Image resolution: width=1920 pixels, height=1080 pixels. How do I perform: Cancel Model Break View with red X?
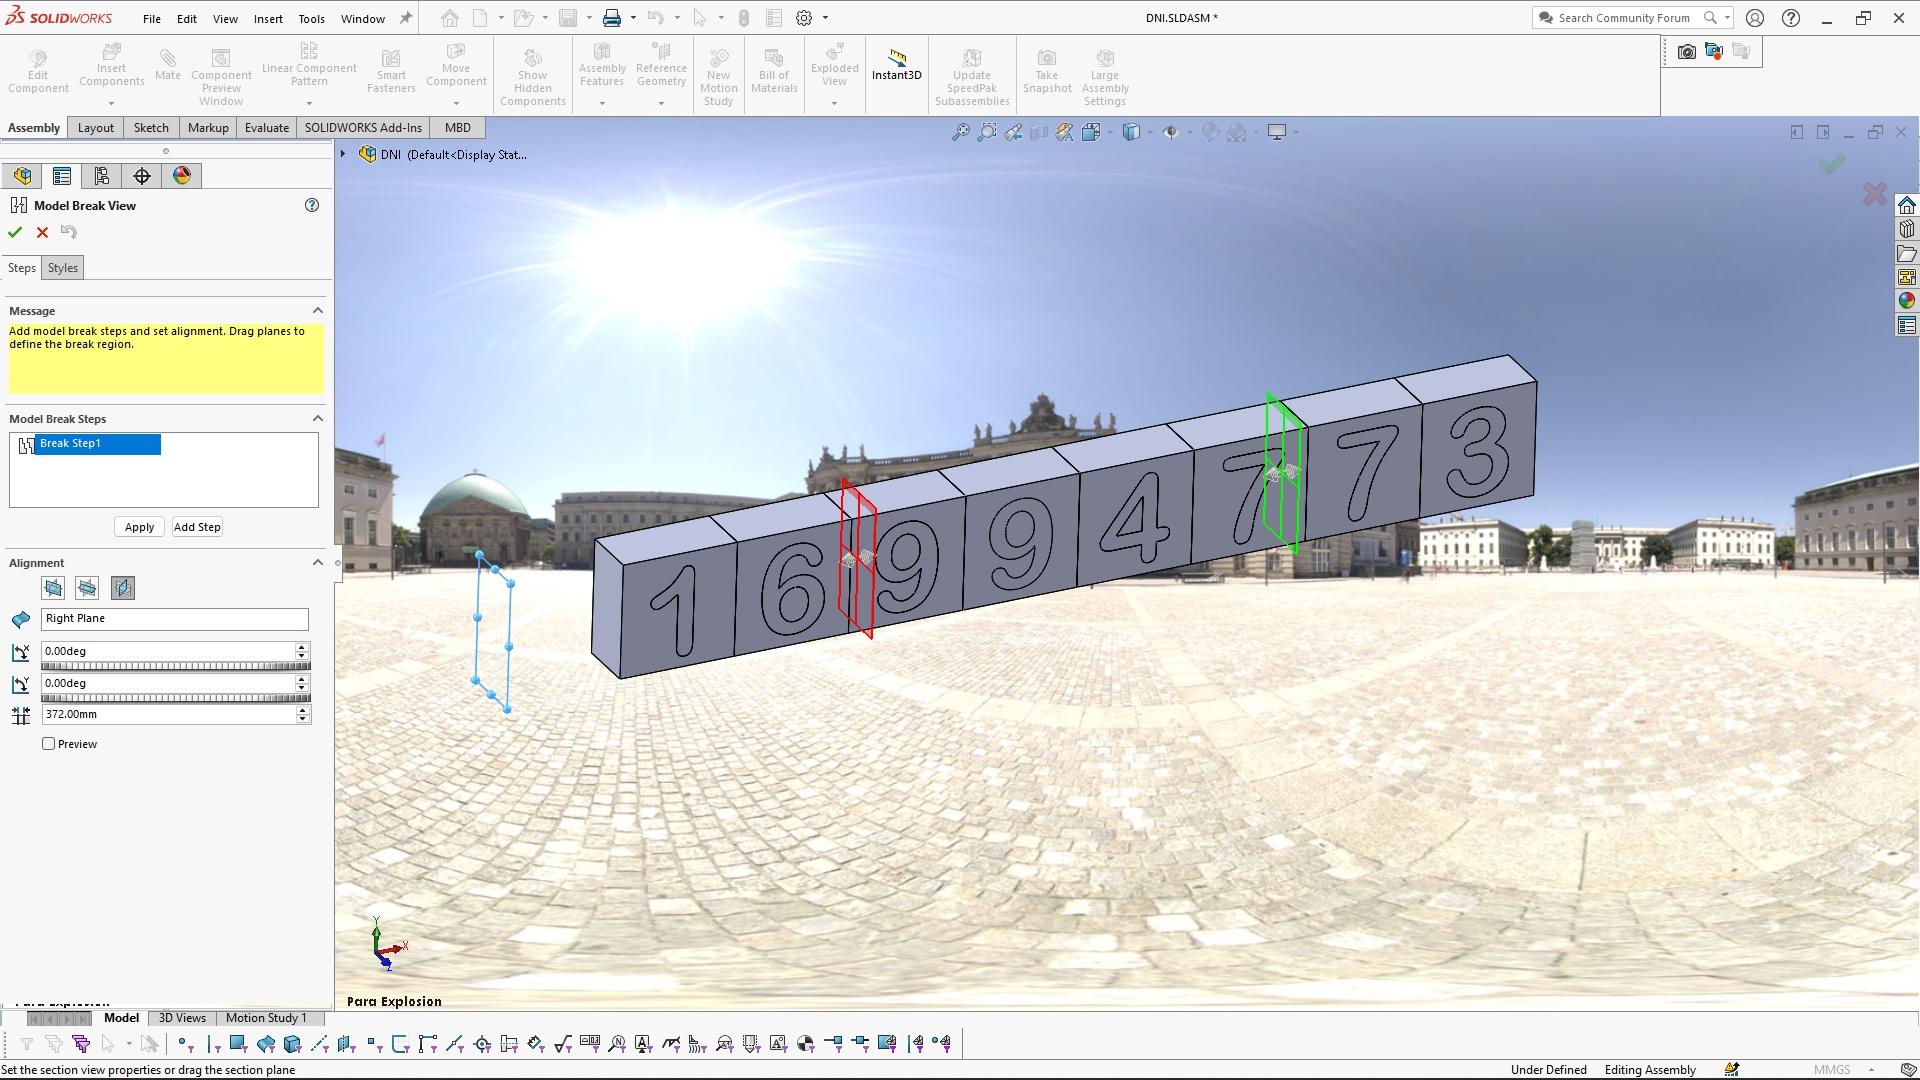(x=42, y=232)
